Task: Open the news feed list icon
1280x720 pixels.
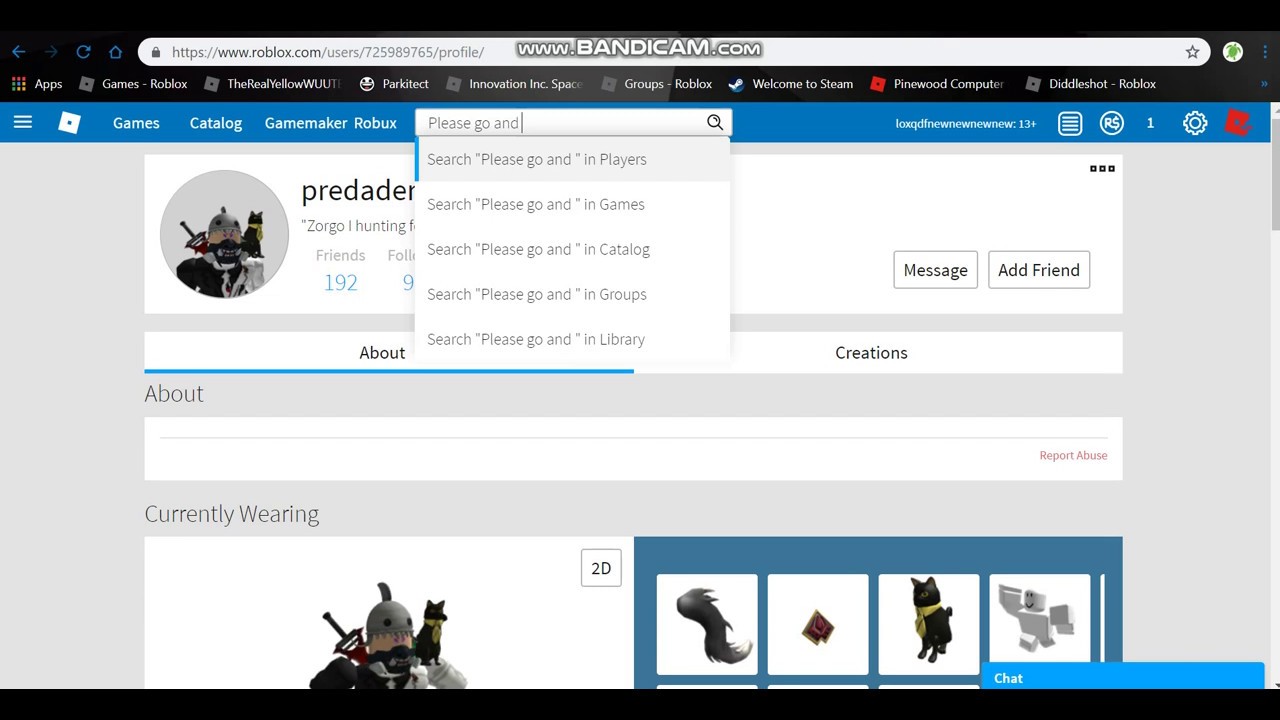Action: click(x=1070, y=123)
